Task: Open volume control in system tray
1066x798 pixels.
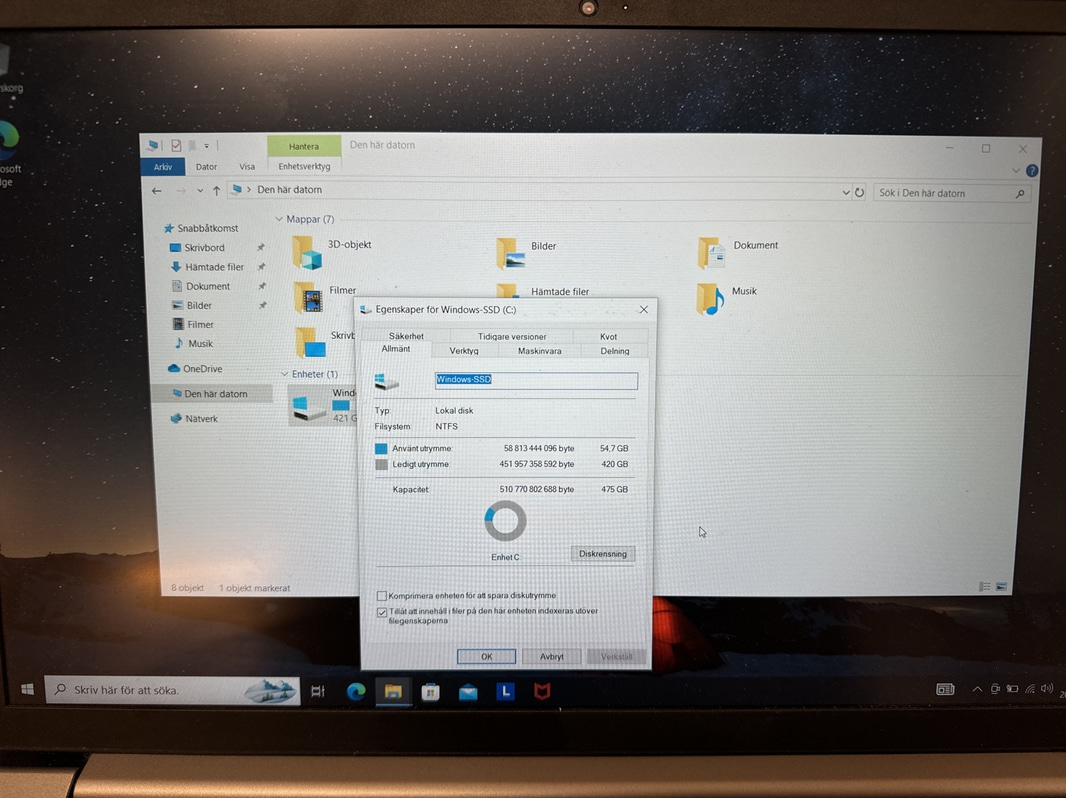Action: pos(1046,689)
